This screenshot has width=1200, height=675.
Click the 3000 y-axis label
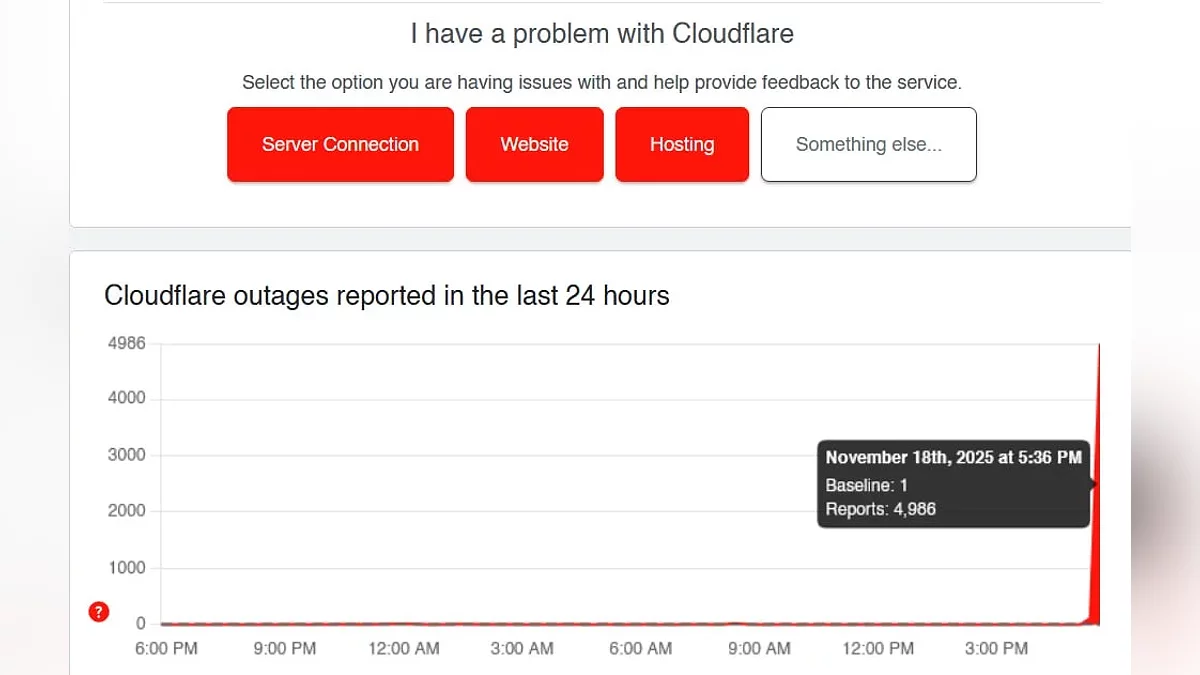126,454
